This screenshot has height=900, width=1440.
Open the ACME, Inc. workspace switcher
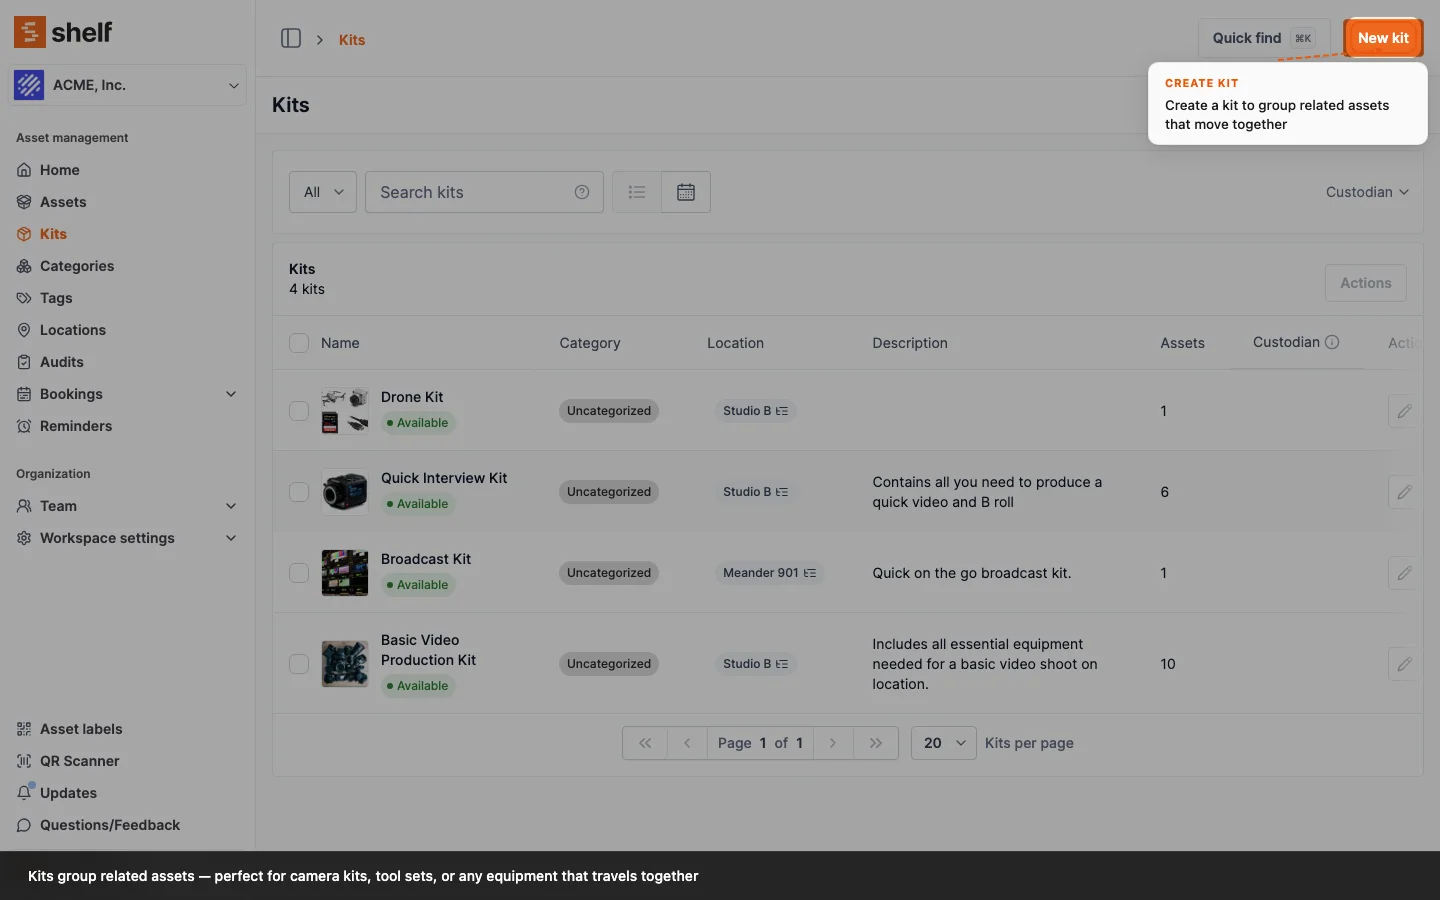(x=128, y=85)
